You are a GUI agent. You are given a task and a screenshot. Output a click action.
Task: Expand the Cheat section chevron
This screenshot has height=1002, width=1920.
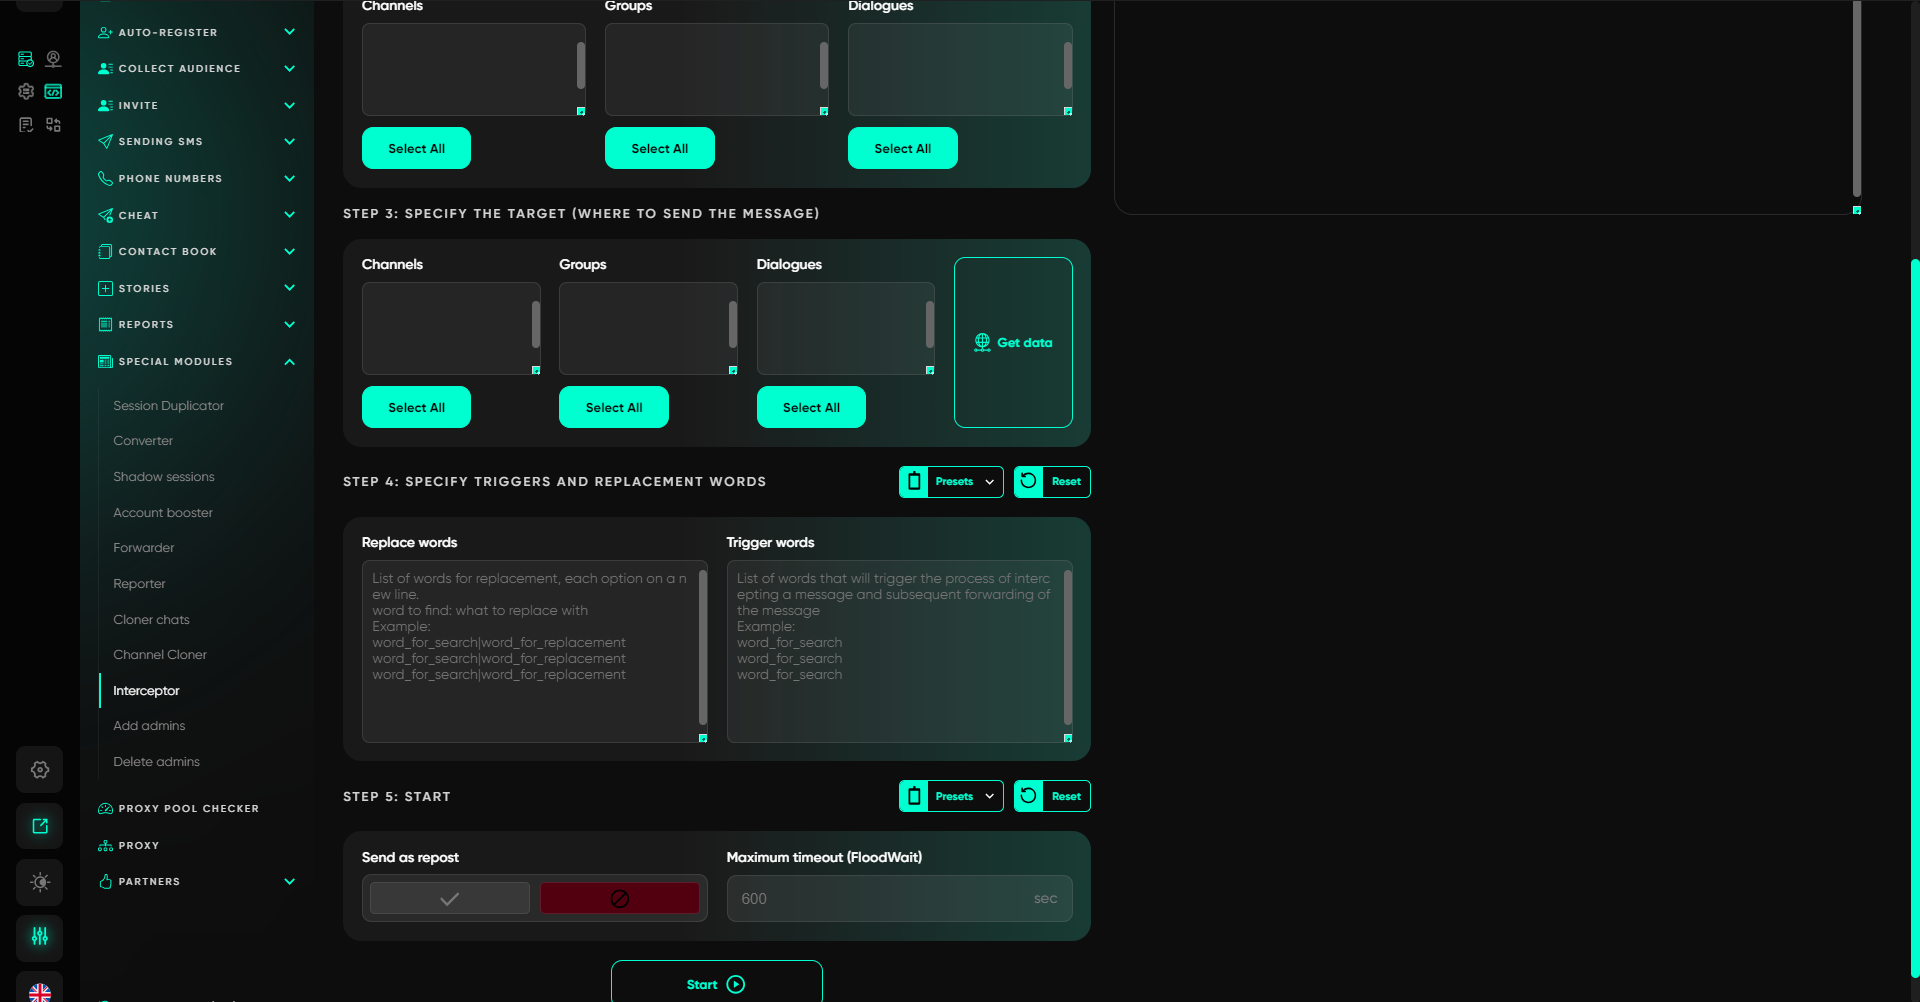[x=290, y=215]
